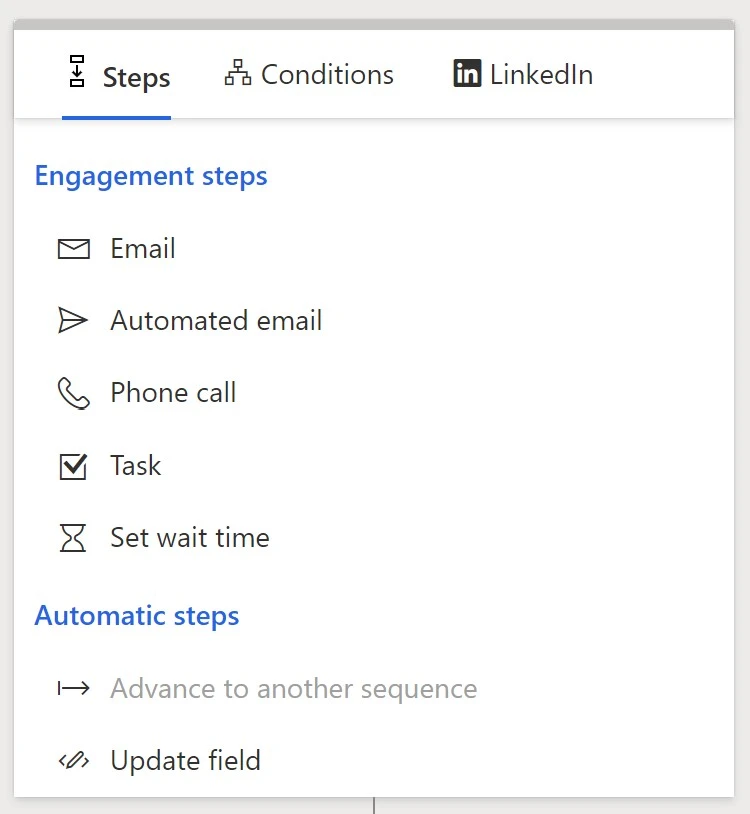The height and width of the screenshot is (814, 750).
Task: Click the envelope icon beside Email
Action: point(74,249)
